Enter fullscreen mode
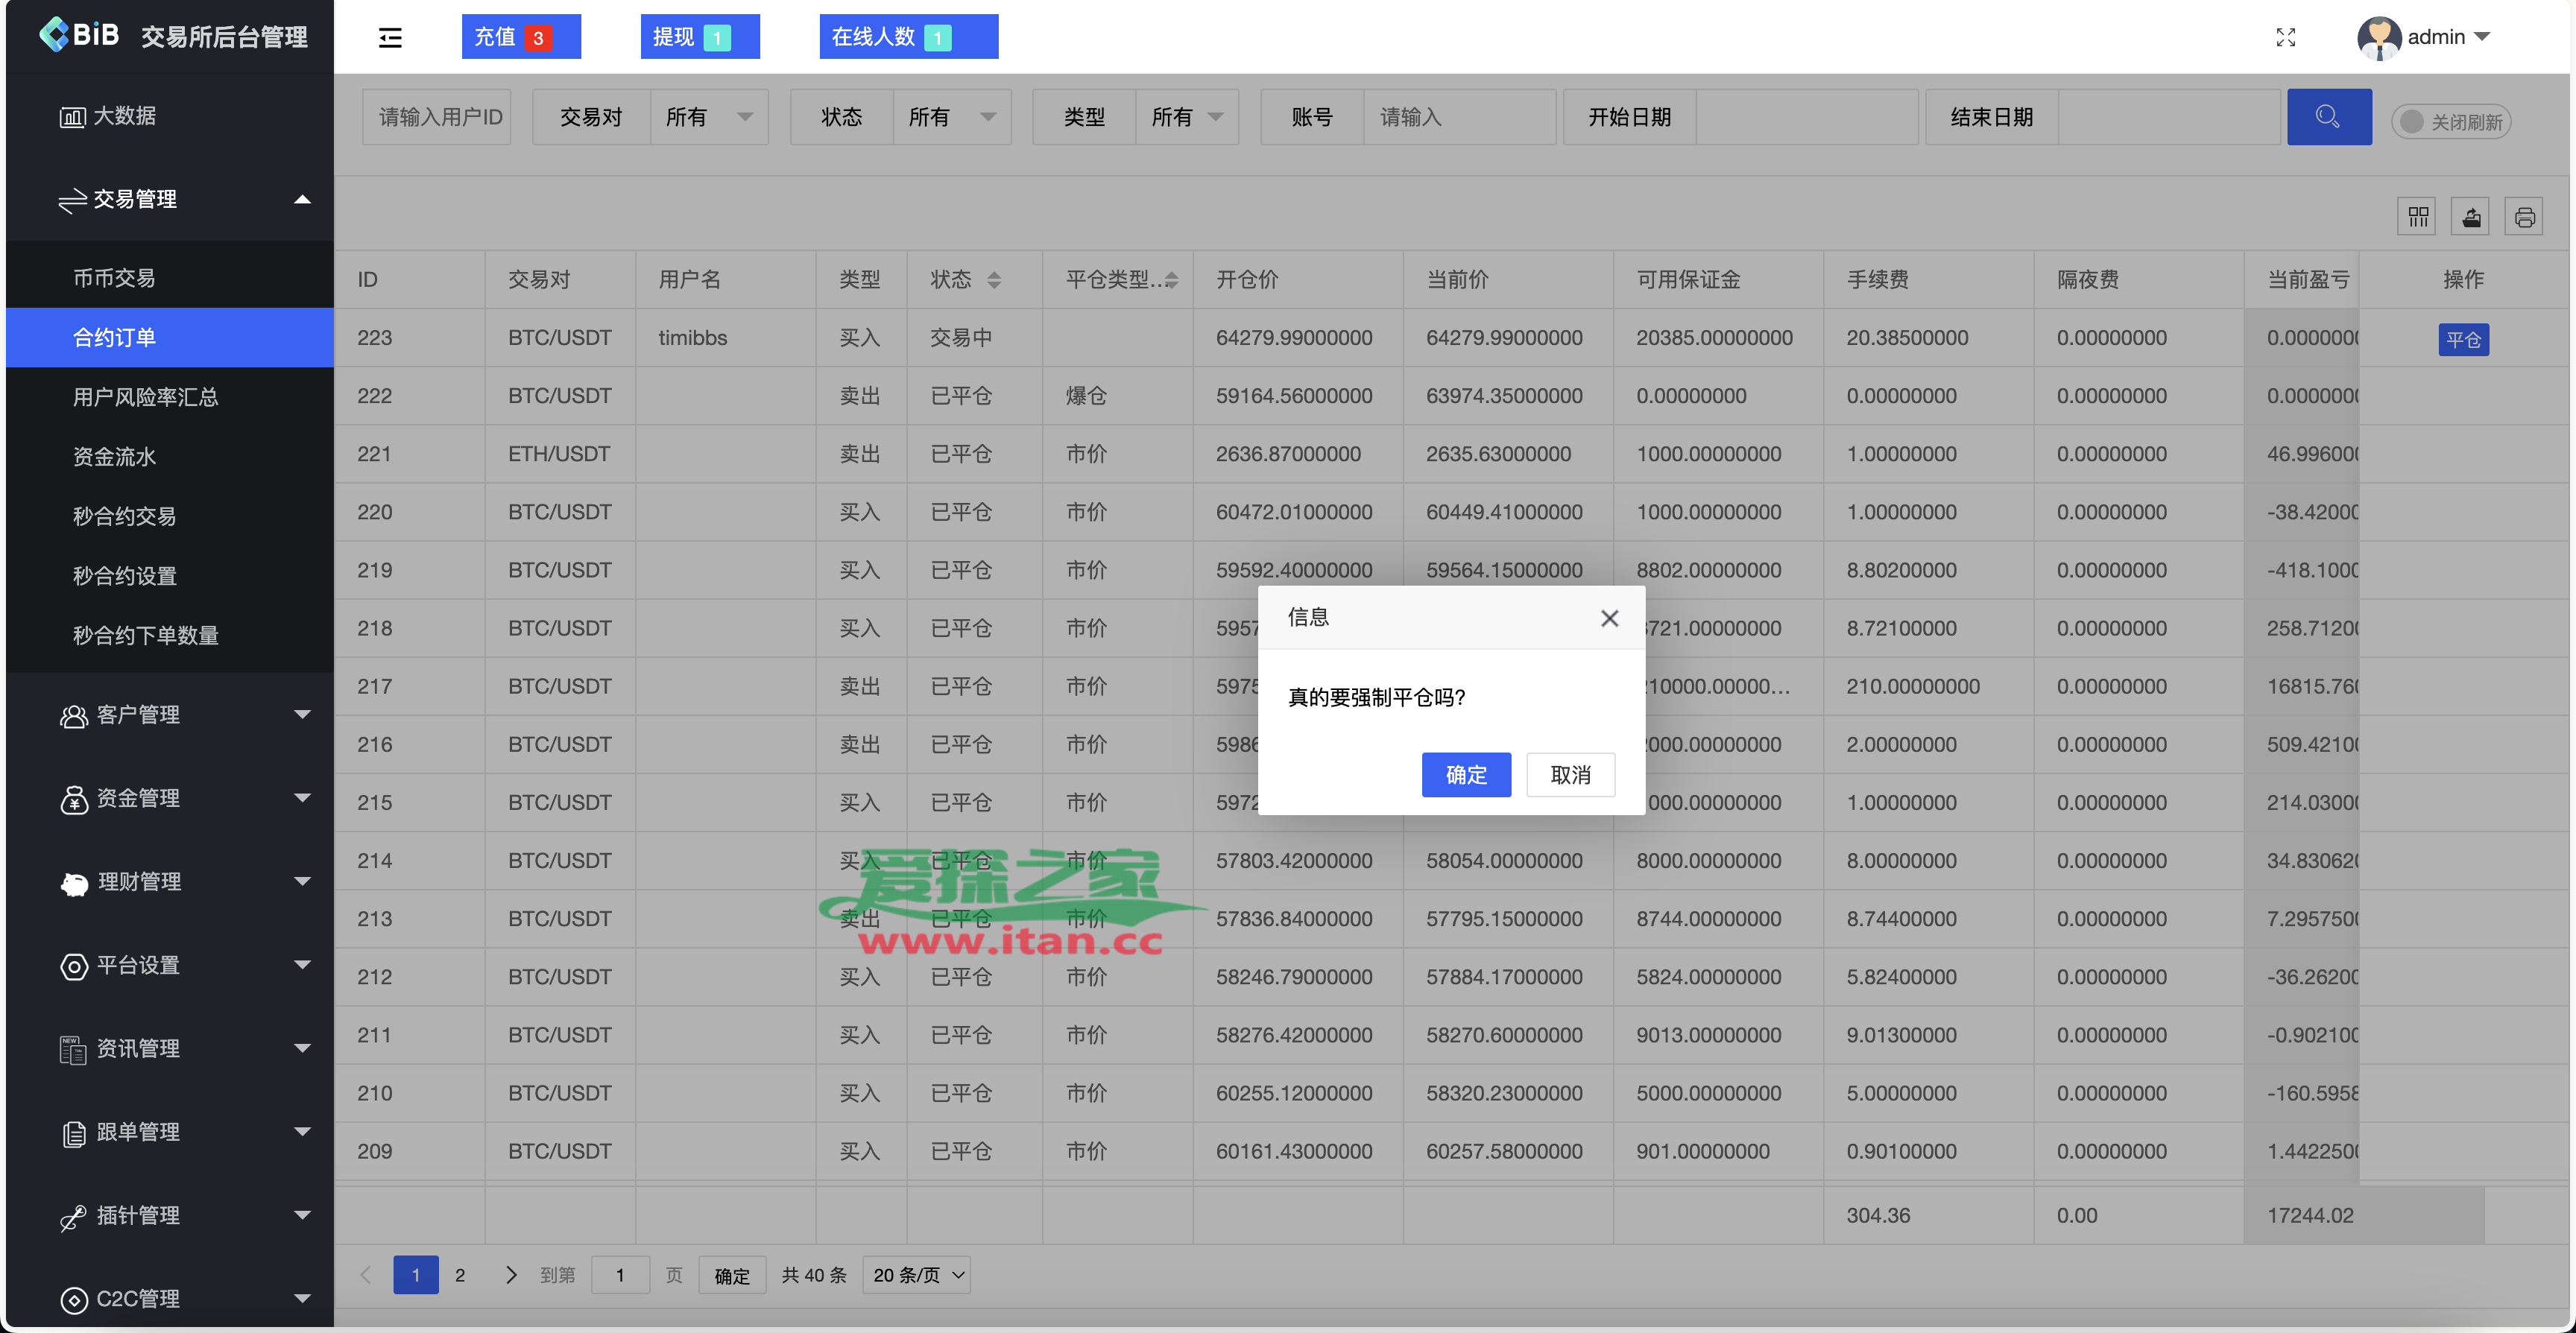The height and width of the screenshot is (1333, 2576). (x=2285, y=37)
